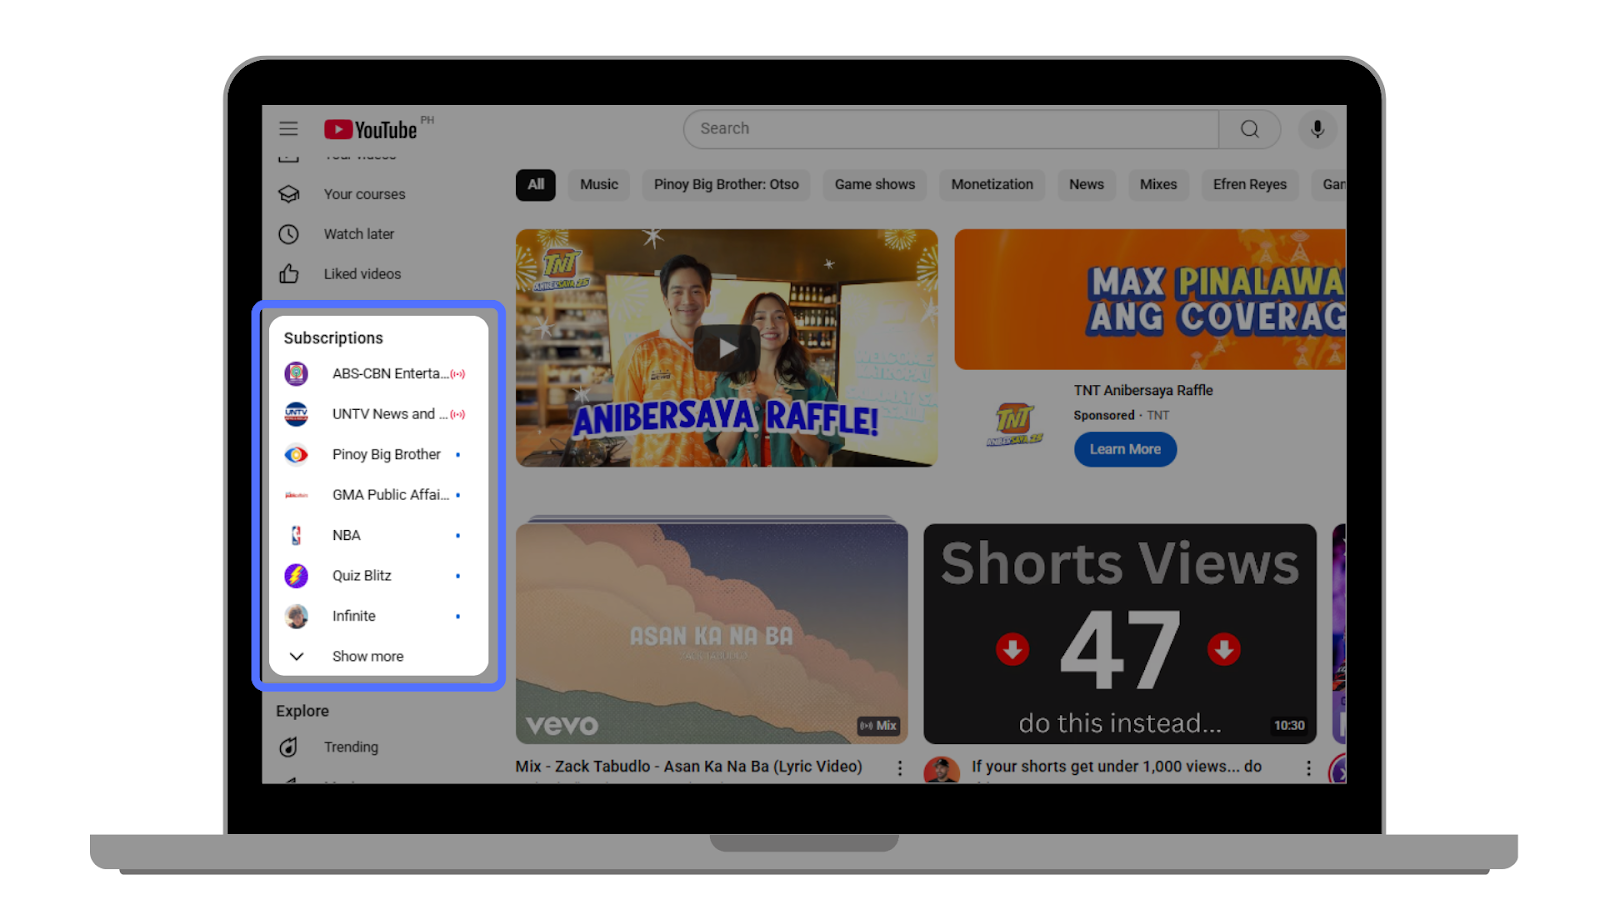Open Mix - Zack Tabudlo video title

tap(689, 766)
